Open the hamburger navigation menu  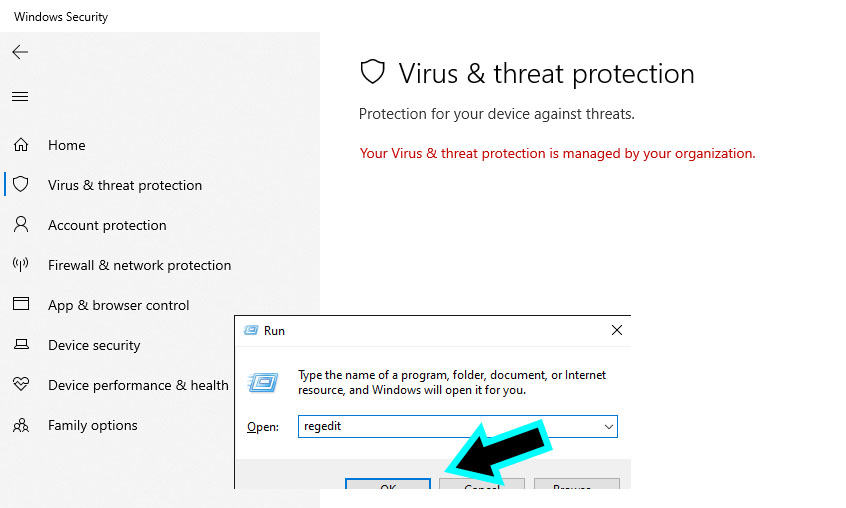click(20, 97)
